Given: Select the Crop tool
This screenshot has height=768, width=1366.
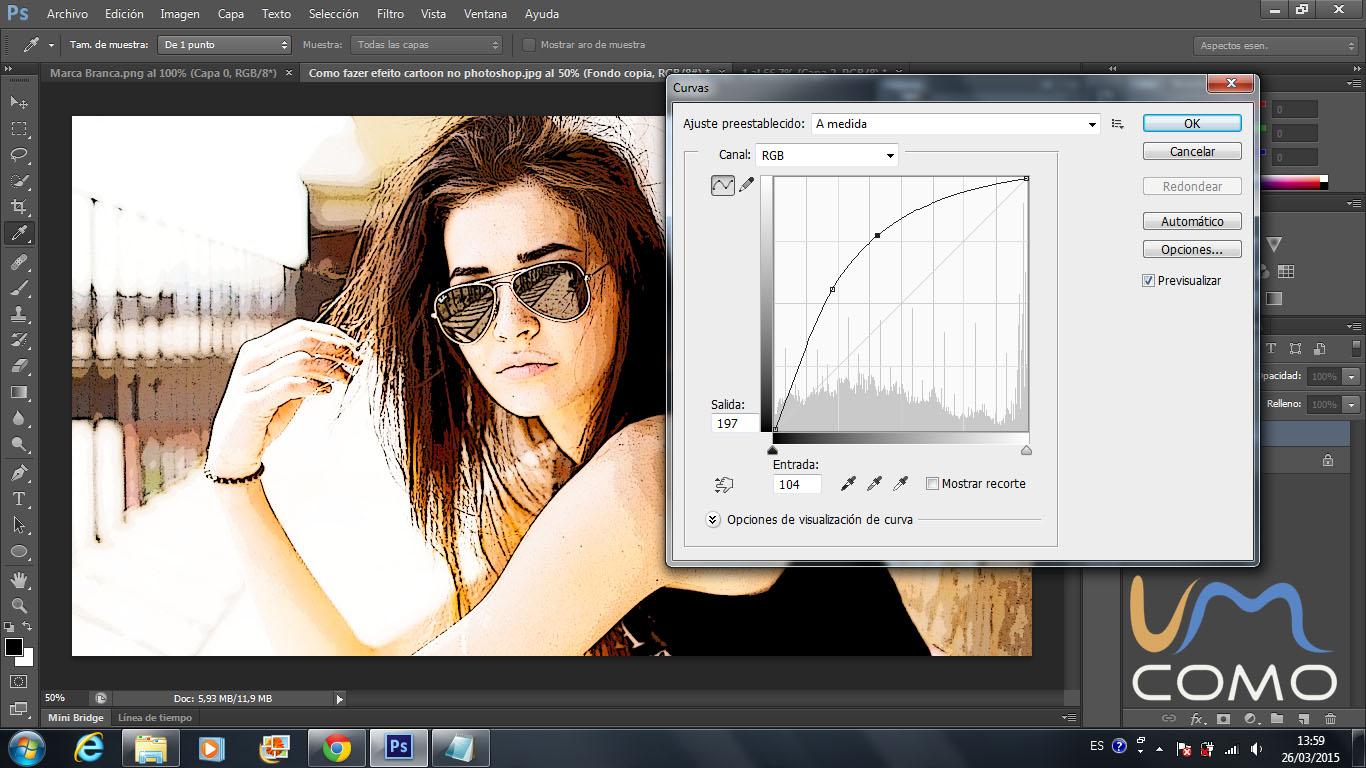Looking at the screenshot, I should 19,207.
